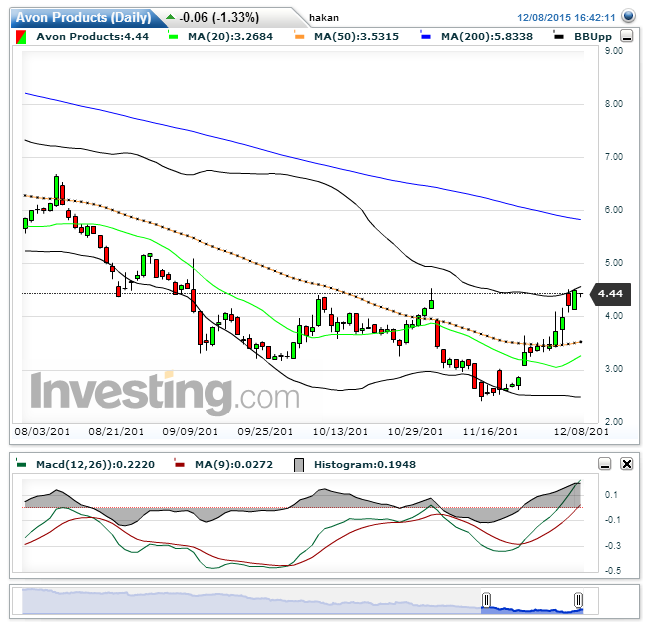Click the 11/16/201 date axis label

(x=490, y=431)
